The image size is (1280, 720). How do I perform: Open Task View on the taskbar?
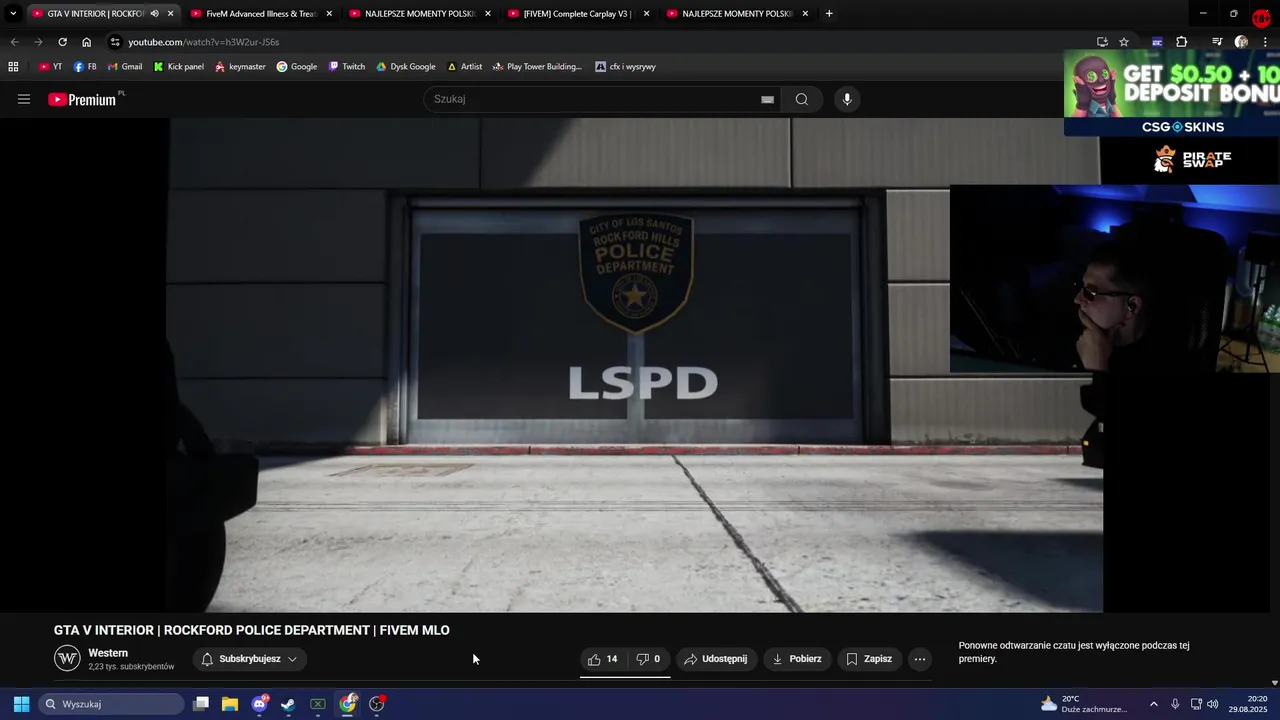[201, 704]
